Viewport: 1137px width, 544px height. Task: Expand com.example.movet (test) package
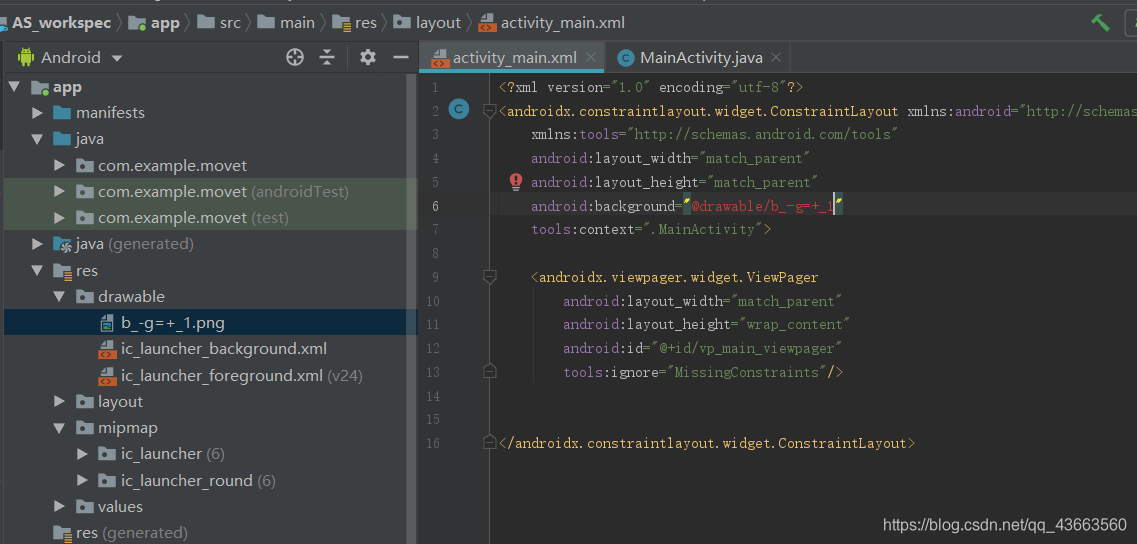59,218
